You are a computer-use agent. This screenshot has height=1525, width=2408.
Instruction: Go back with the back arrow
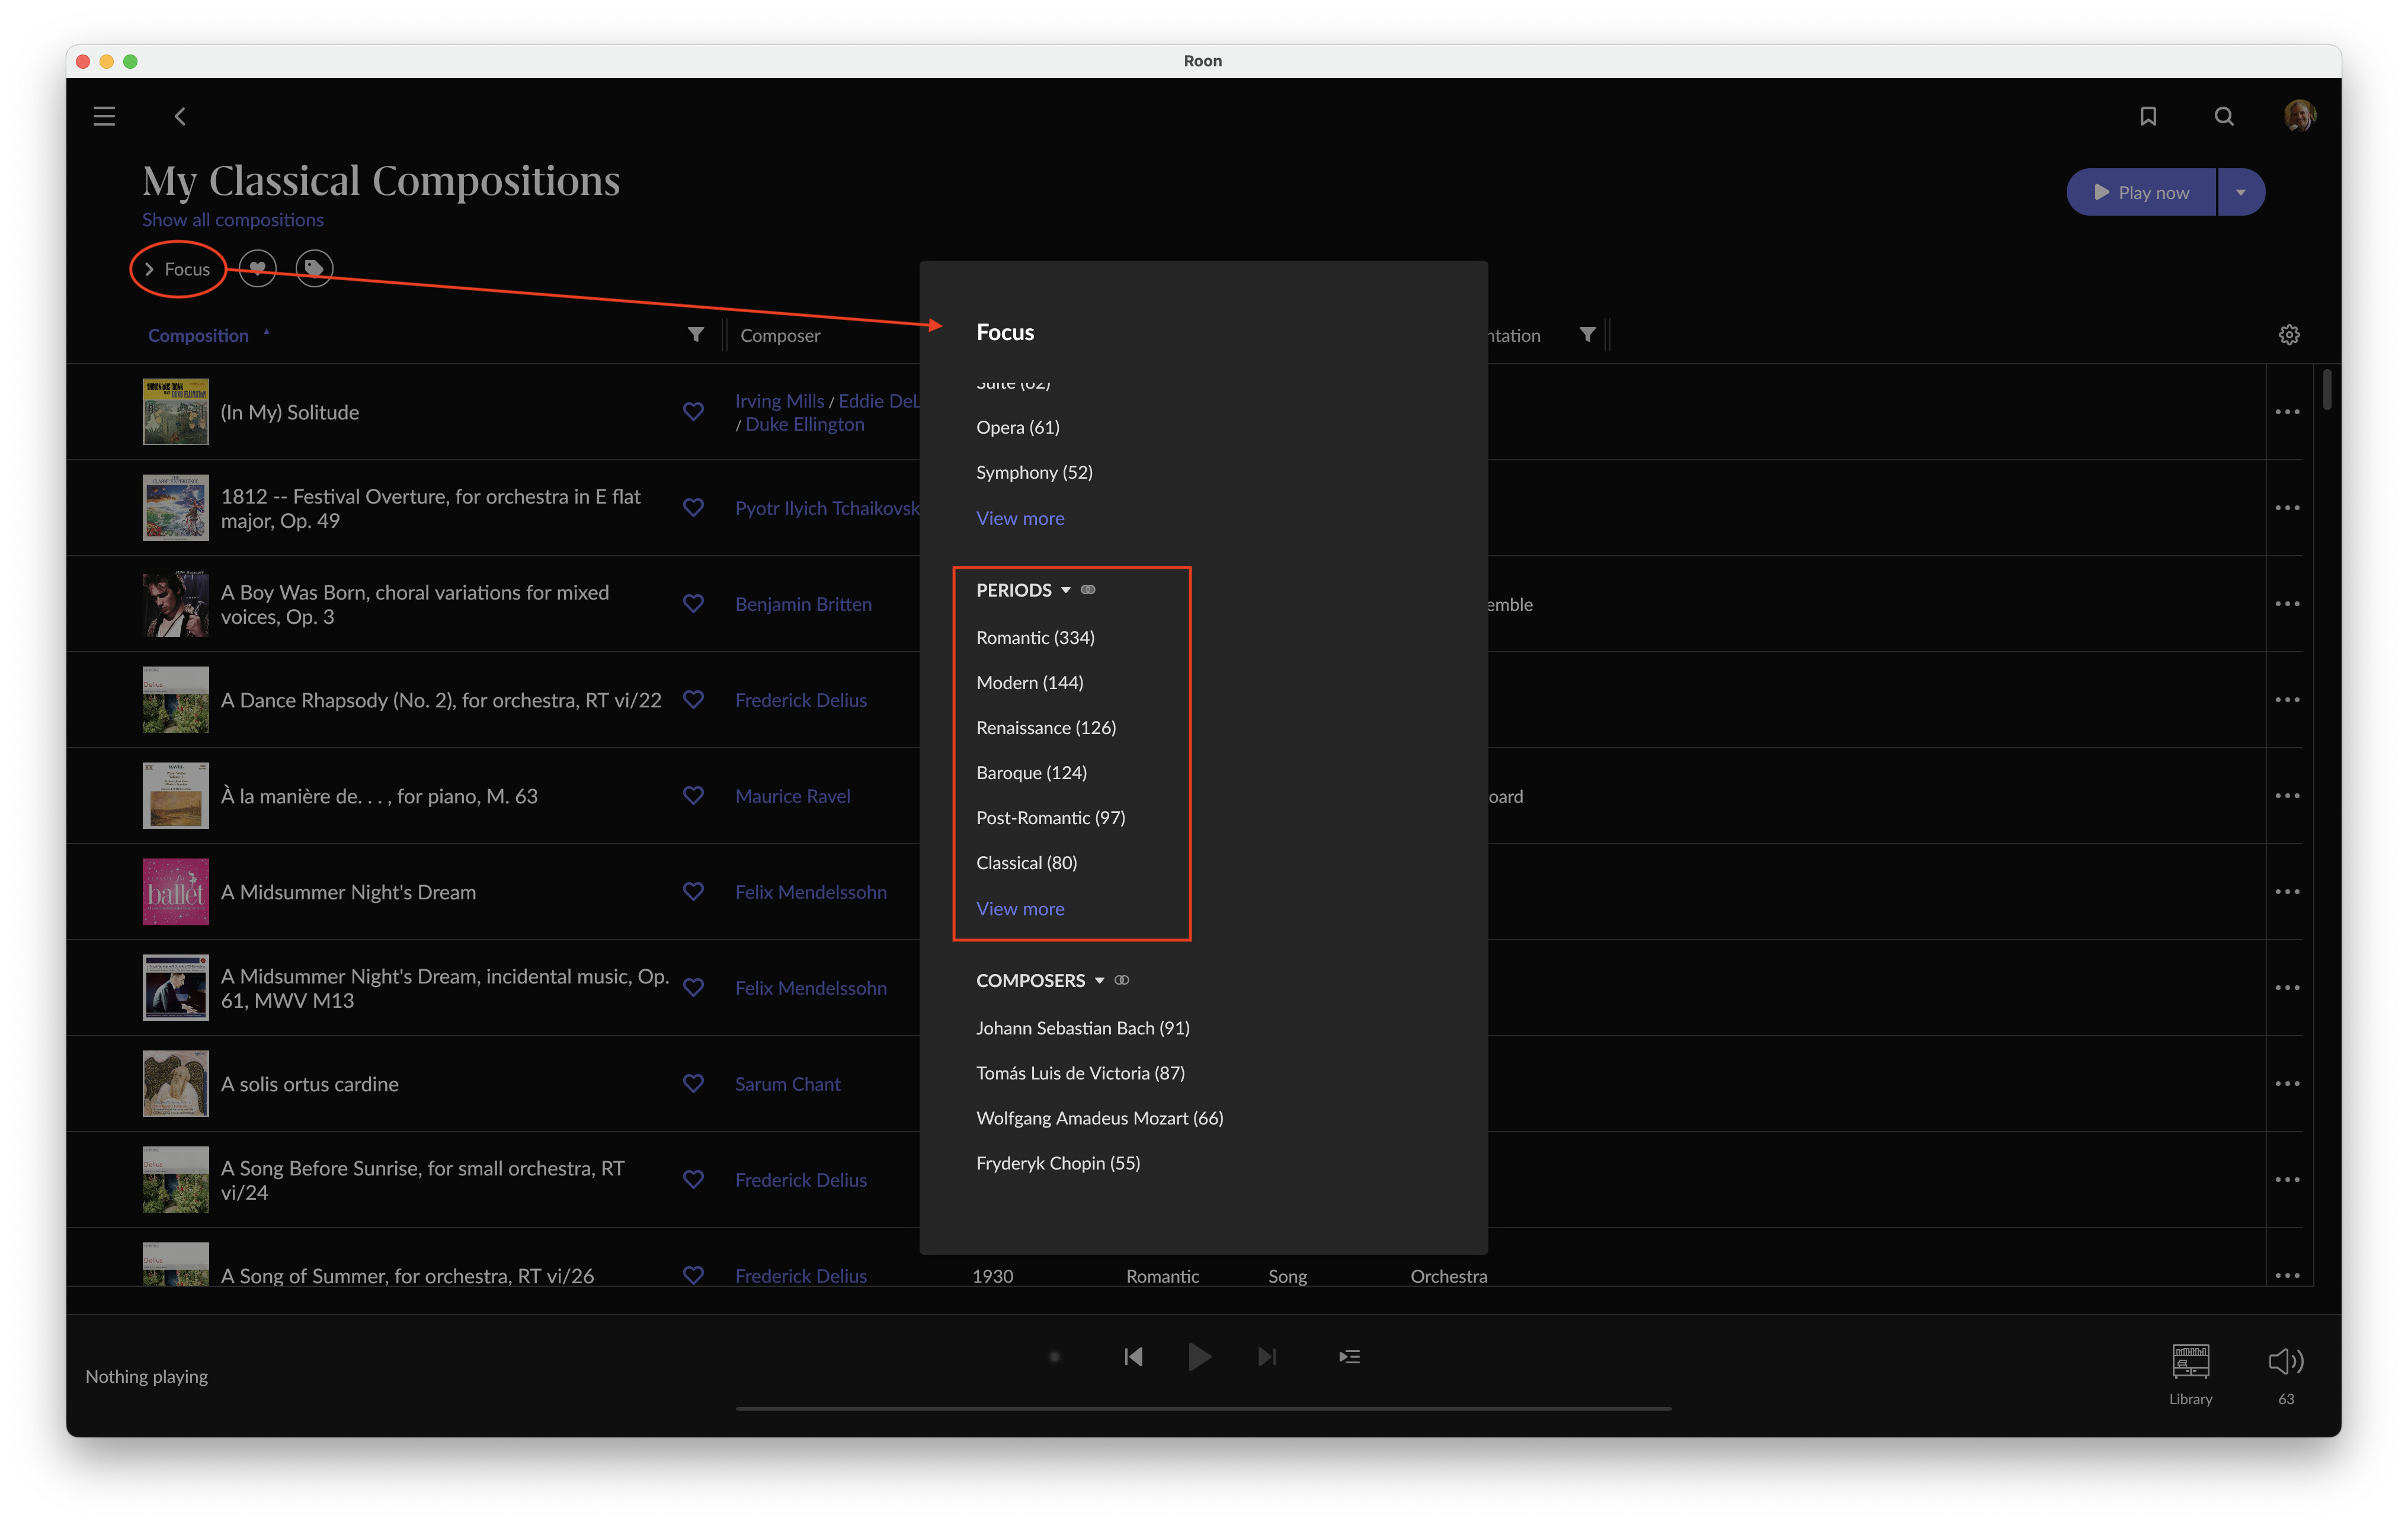pyautogui.click(x=180, y=116)
